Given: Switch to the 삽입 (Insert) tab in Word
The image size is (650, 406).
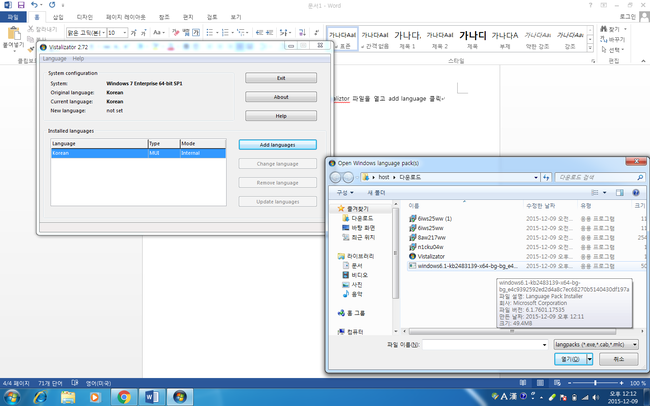Looking at the screenshot, I should click(58, 17).
